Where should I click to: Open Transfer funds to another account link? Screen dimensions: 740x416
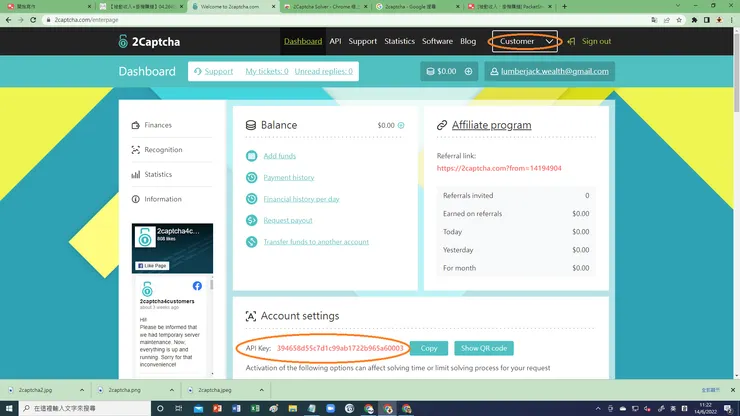pos(316,242)
